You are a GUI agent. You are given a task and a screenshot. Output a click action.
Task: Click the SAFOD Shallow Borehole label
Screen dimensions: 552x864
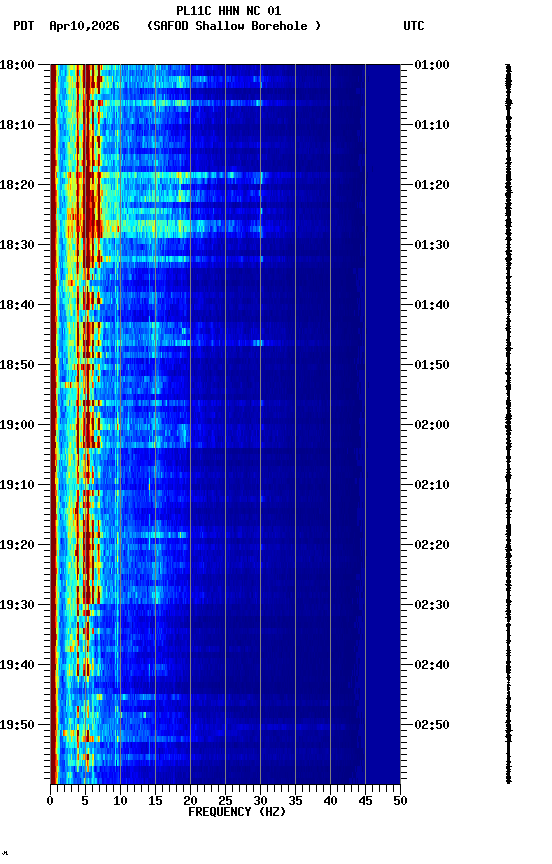pos(234,26)
